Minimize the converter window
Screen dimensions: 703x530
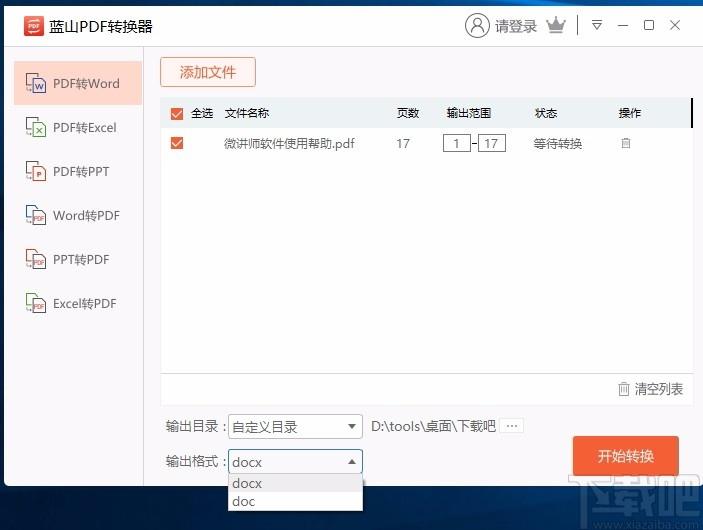[623, 25]
